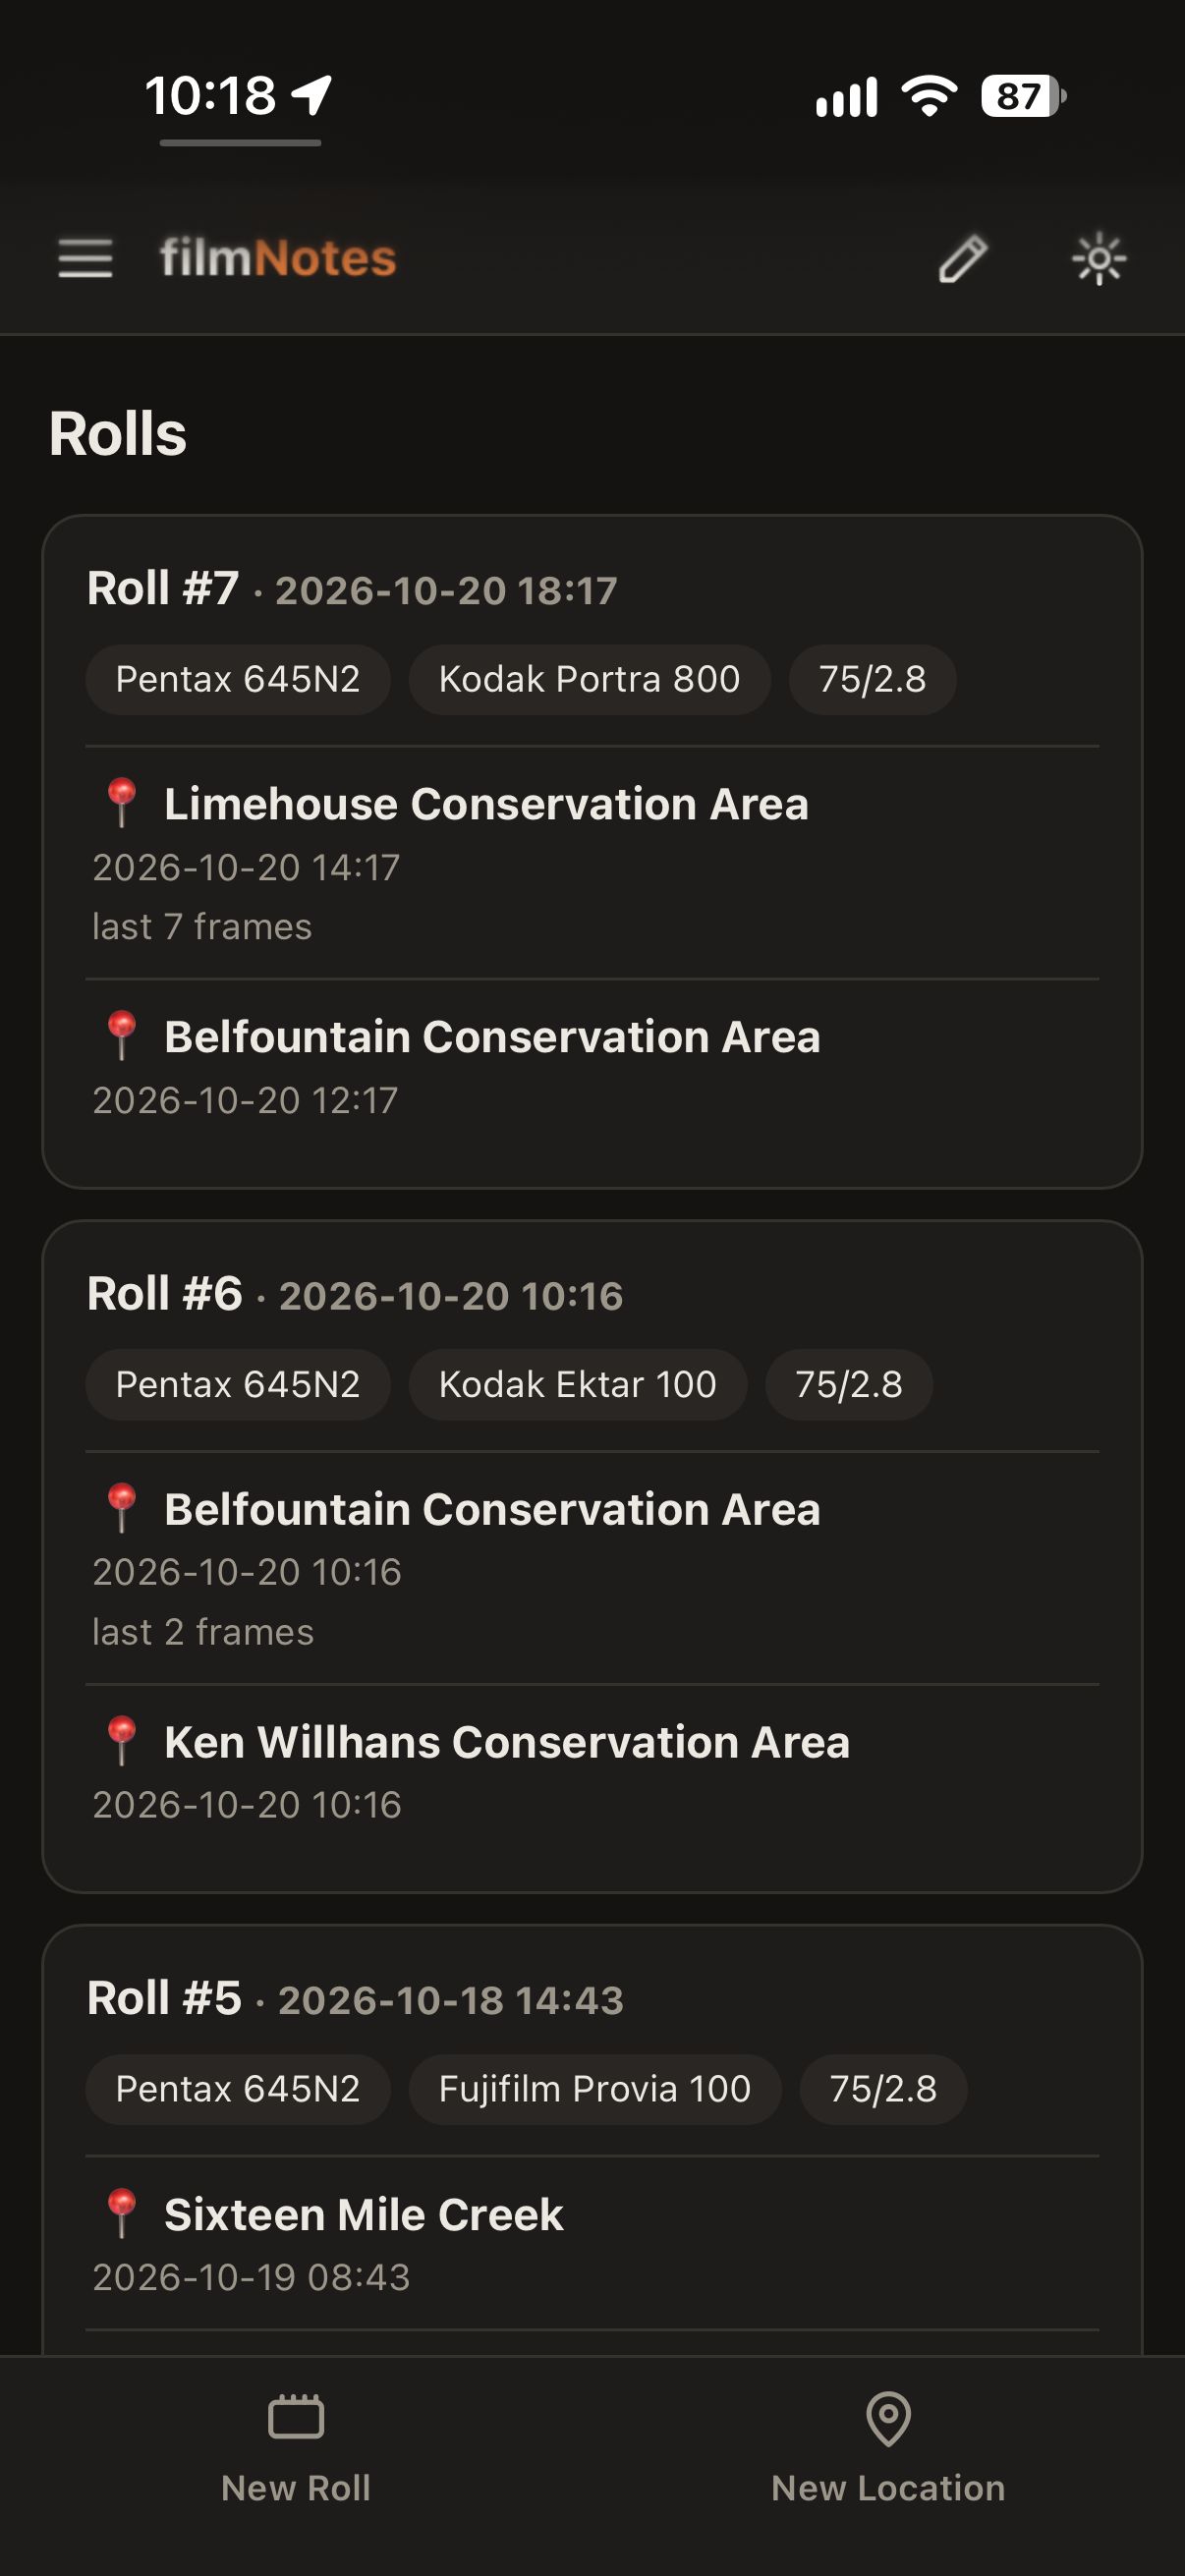Open Belfountain Conservation Area entry in Roll #7

[592, 1064]
